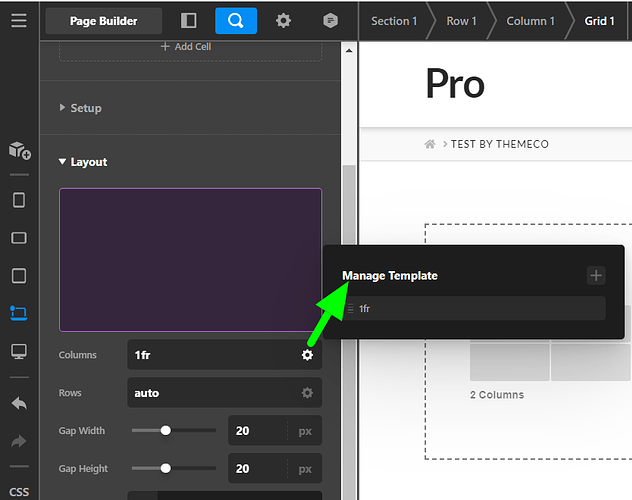Open the add elements cube icon

click(x=19, y=150)
